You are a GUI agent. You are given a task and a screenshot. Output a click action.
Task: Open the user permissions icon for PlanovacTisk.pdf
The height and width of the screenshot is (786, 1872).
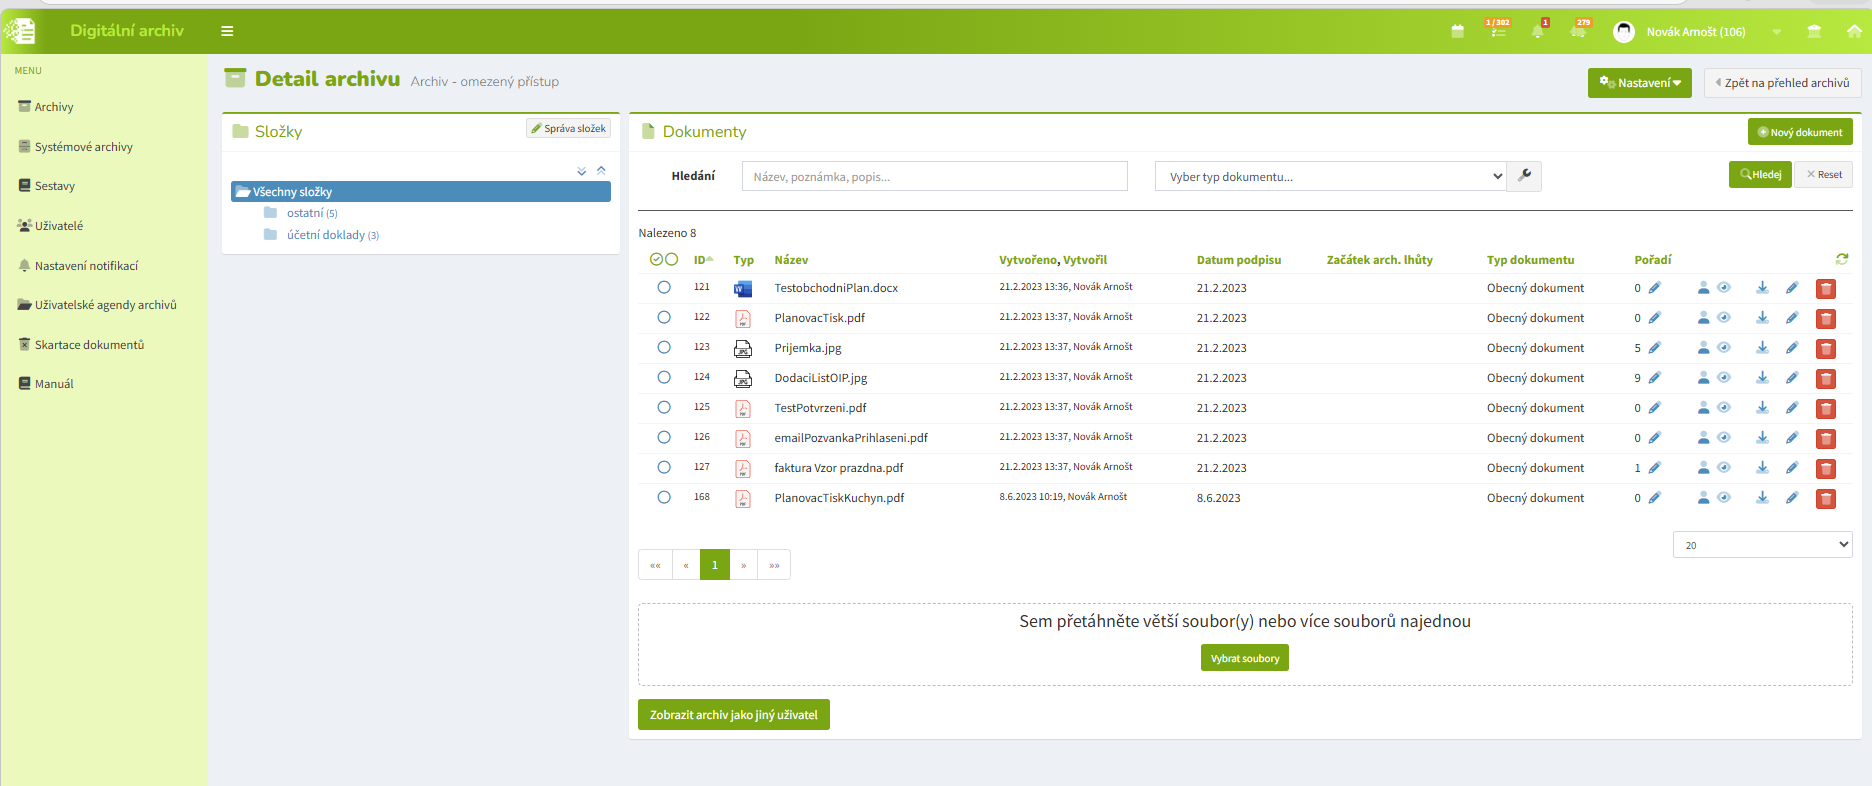pyautogui.click(x=1703, y=318)
